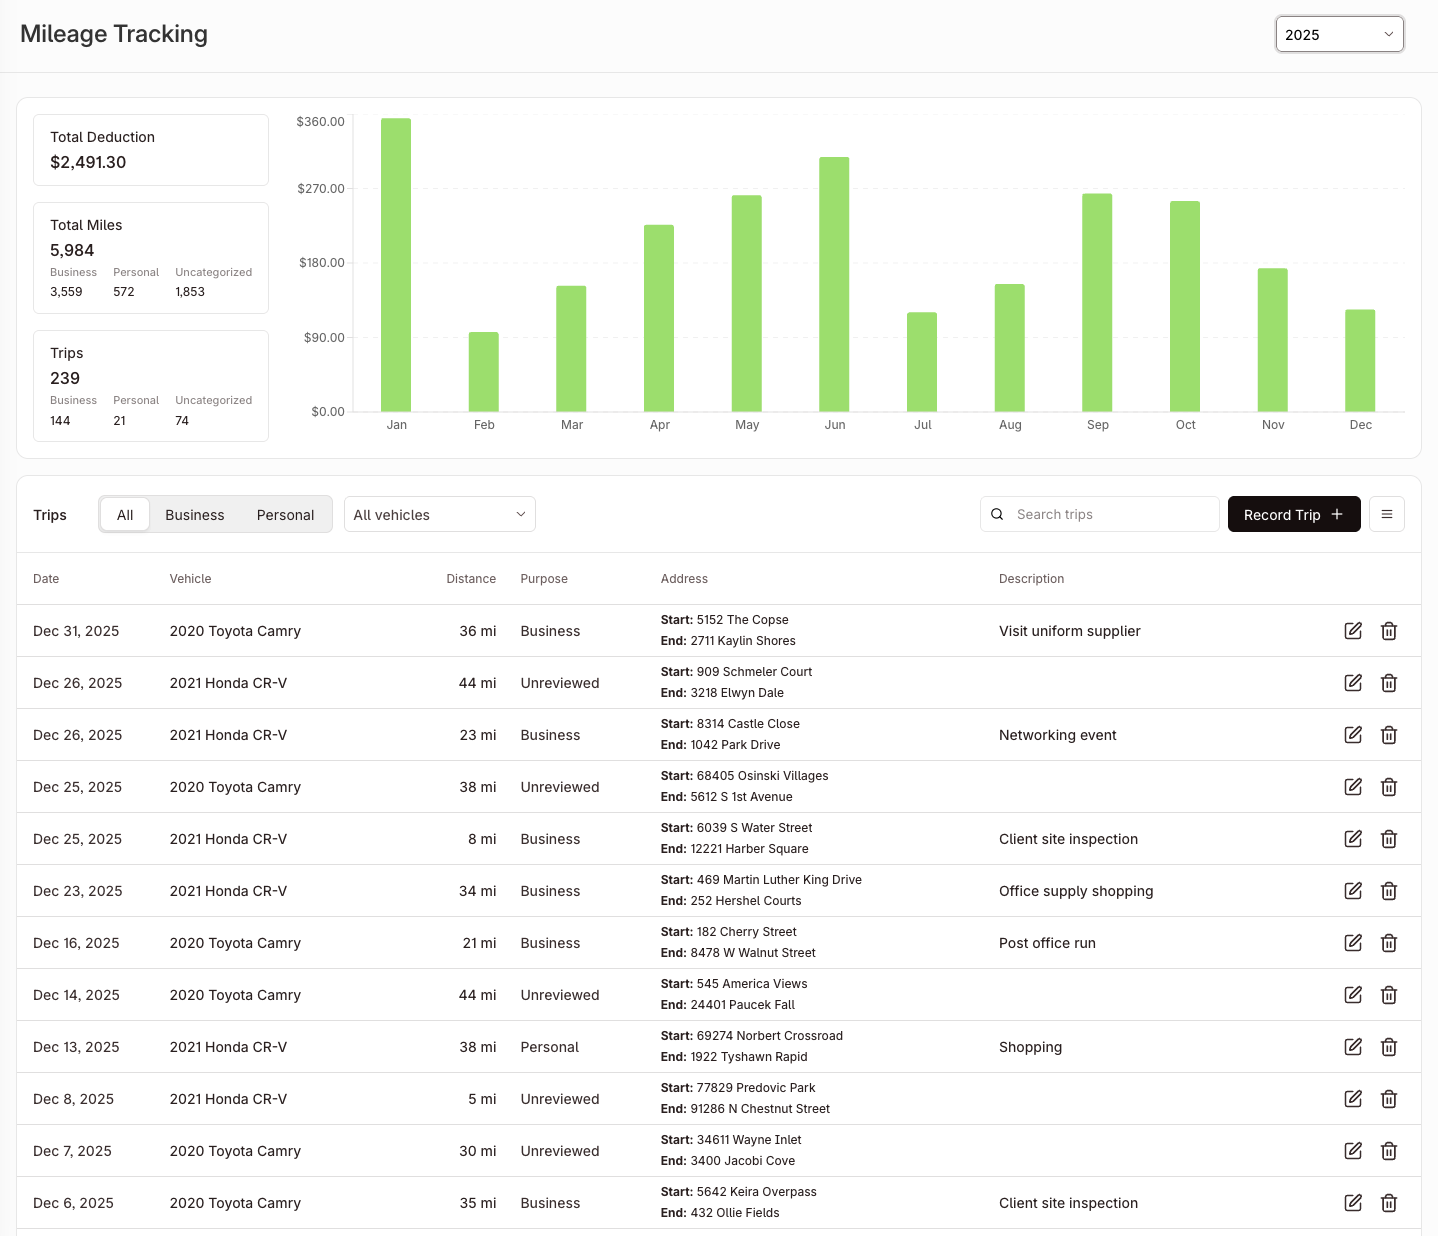Click the Record Trip button

(1293, 514)
